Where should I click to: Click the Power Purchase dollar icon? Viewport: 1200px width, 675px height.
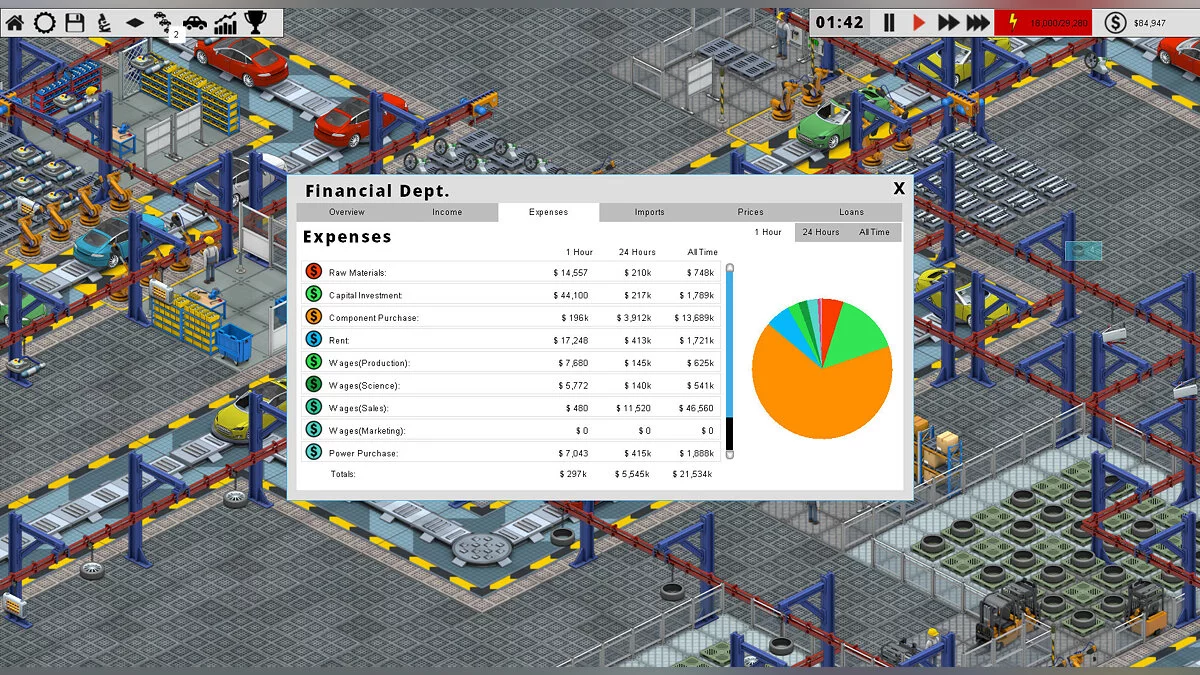click(313, 452)
